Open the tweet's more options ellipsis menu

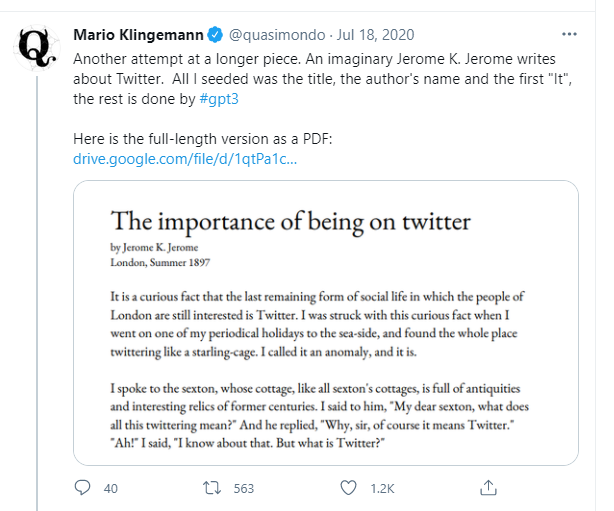pos(570,36)
